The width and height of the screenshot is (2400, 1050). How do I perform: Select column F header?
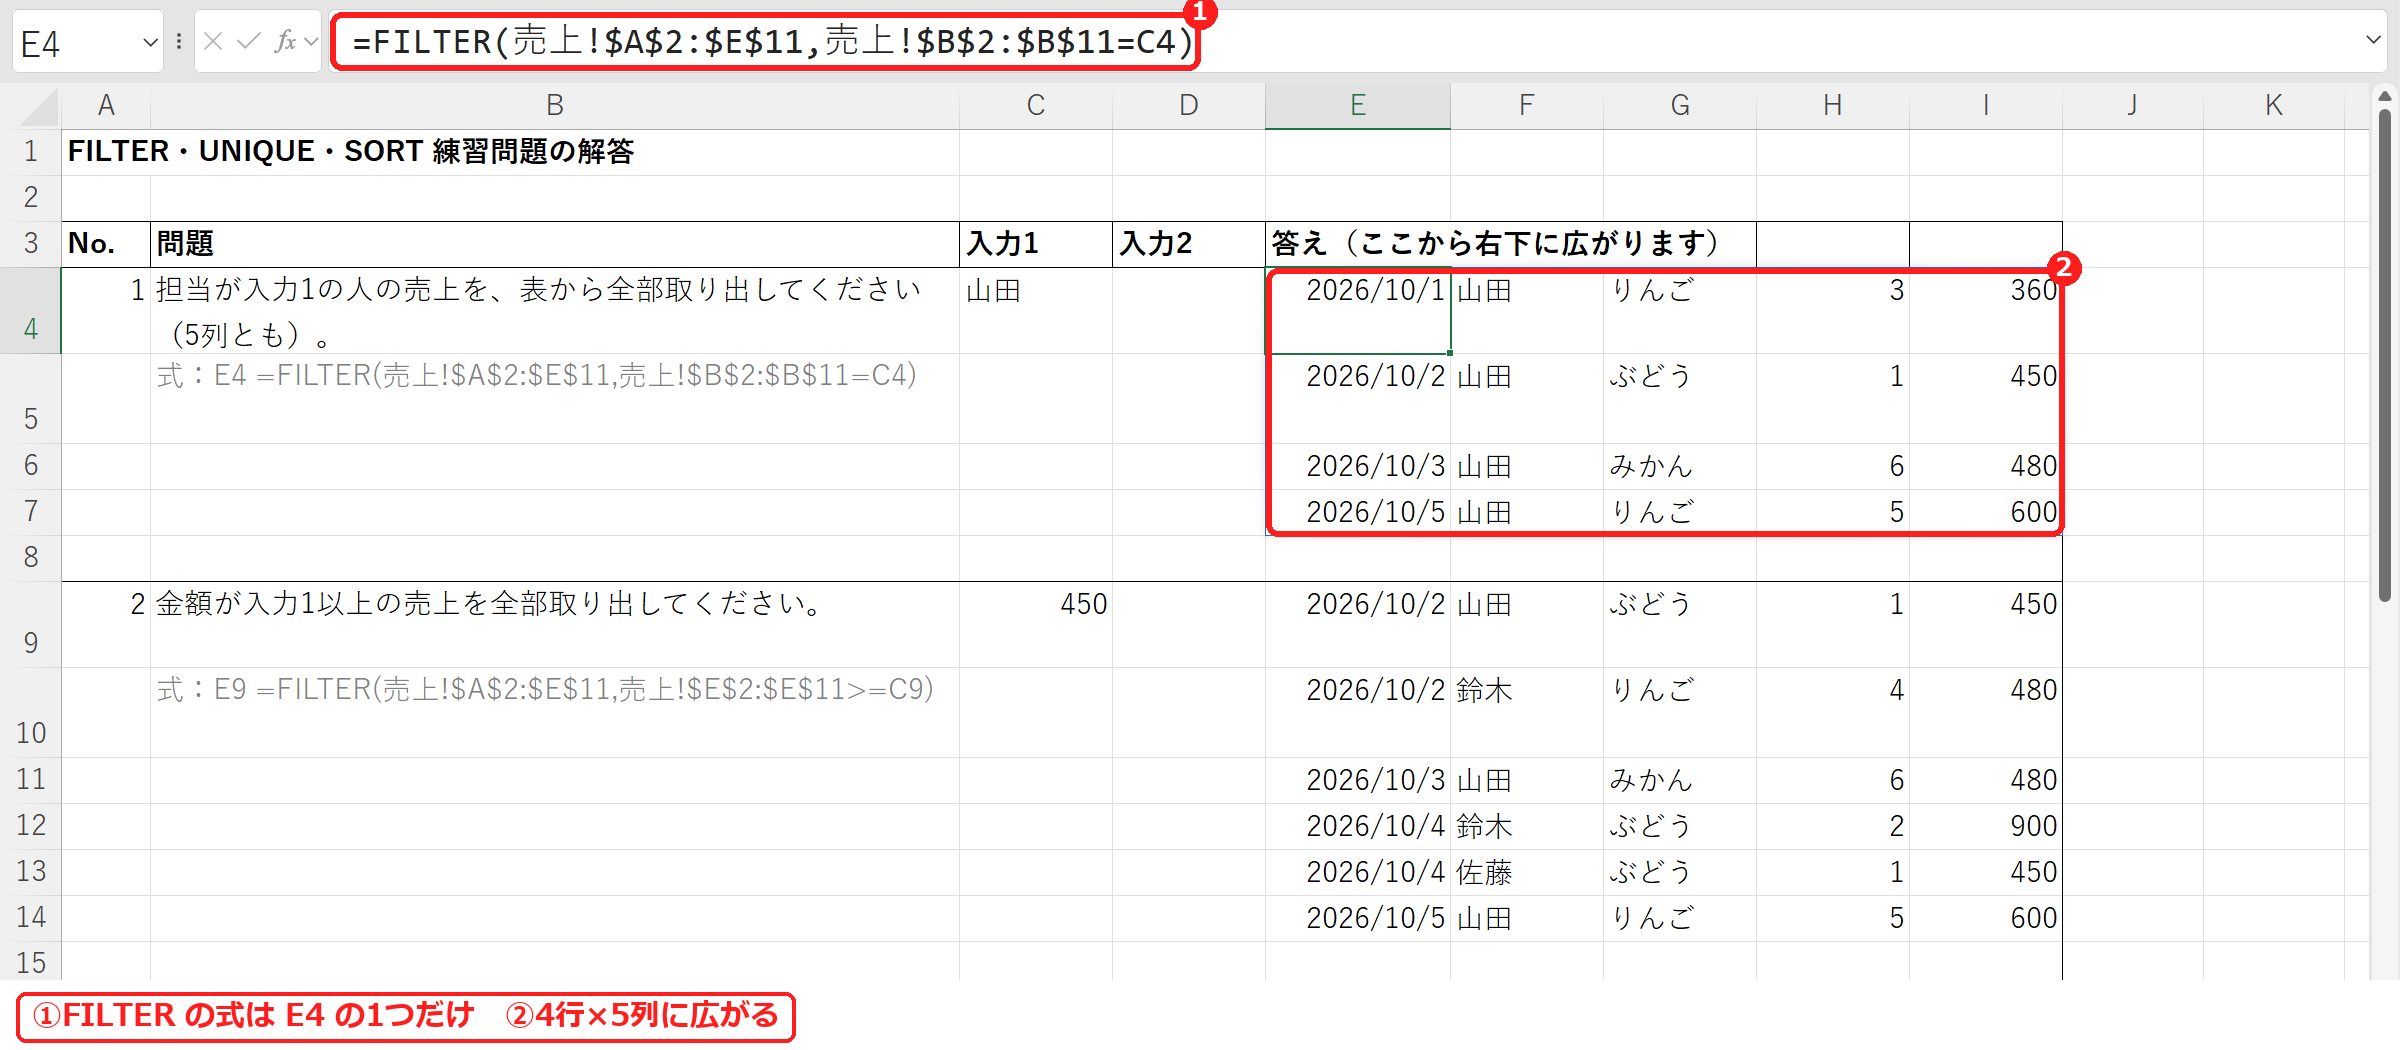1527,106
